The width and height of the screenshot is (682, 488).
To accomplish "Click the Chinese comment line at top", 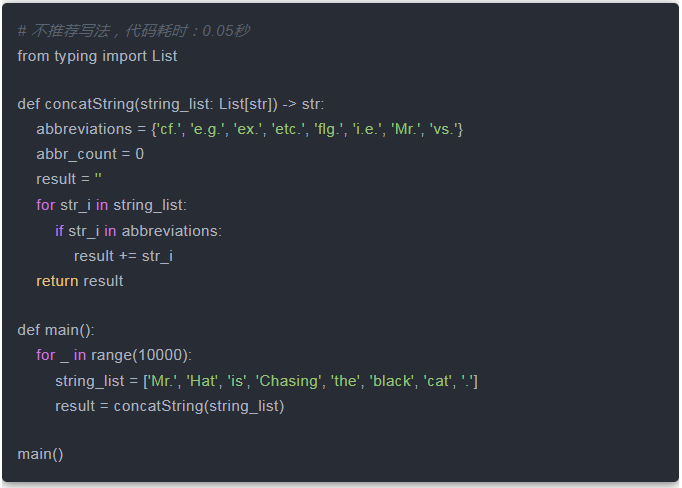I will point(133,31).
